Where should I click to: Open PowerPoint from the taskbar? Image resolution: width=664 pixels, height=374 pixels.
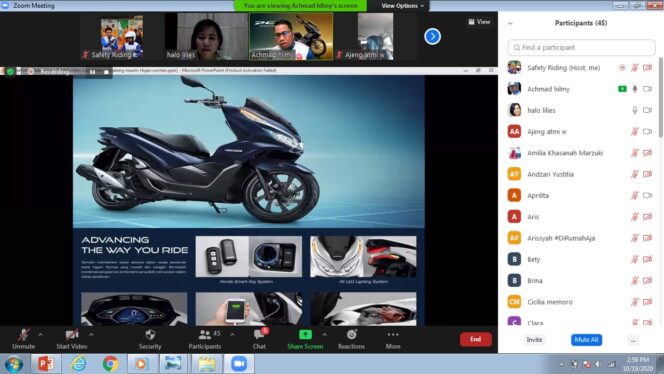click(46, 364)
